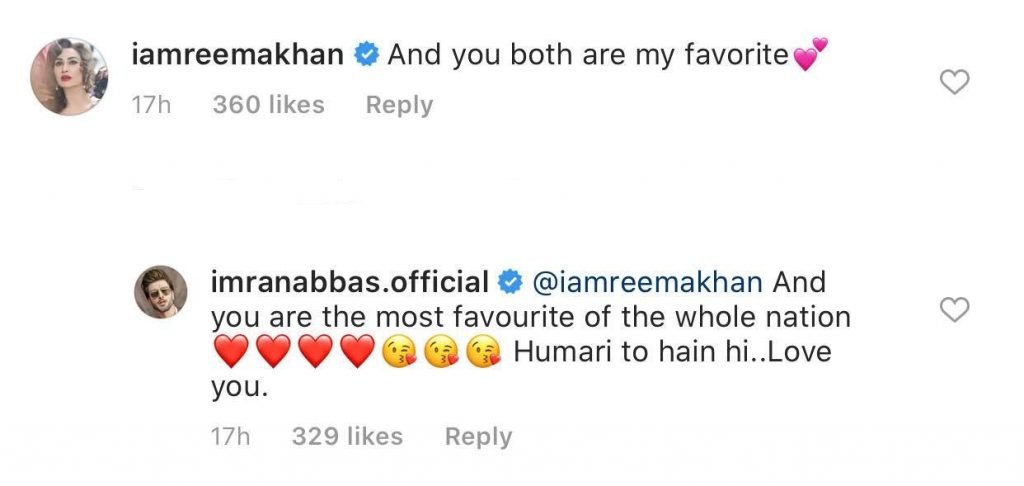Reply to imranabbas.official's comment
This screenshot has width=1024, height=486.
478,437
